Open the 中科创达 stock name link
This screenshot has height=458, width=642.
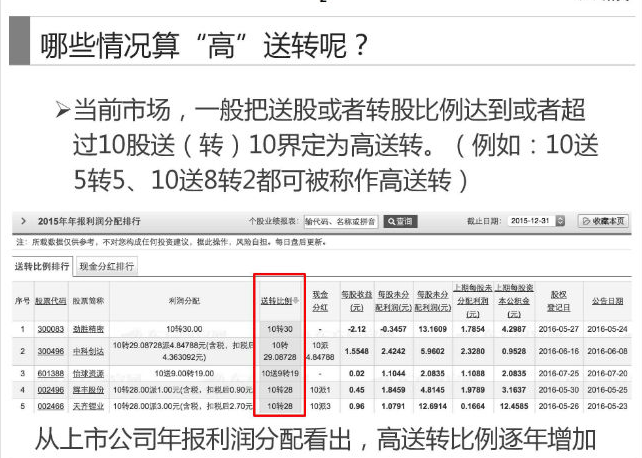[88, 351]
